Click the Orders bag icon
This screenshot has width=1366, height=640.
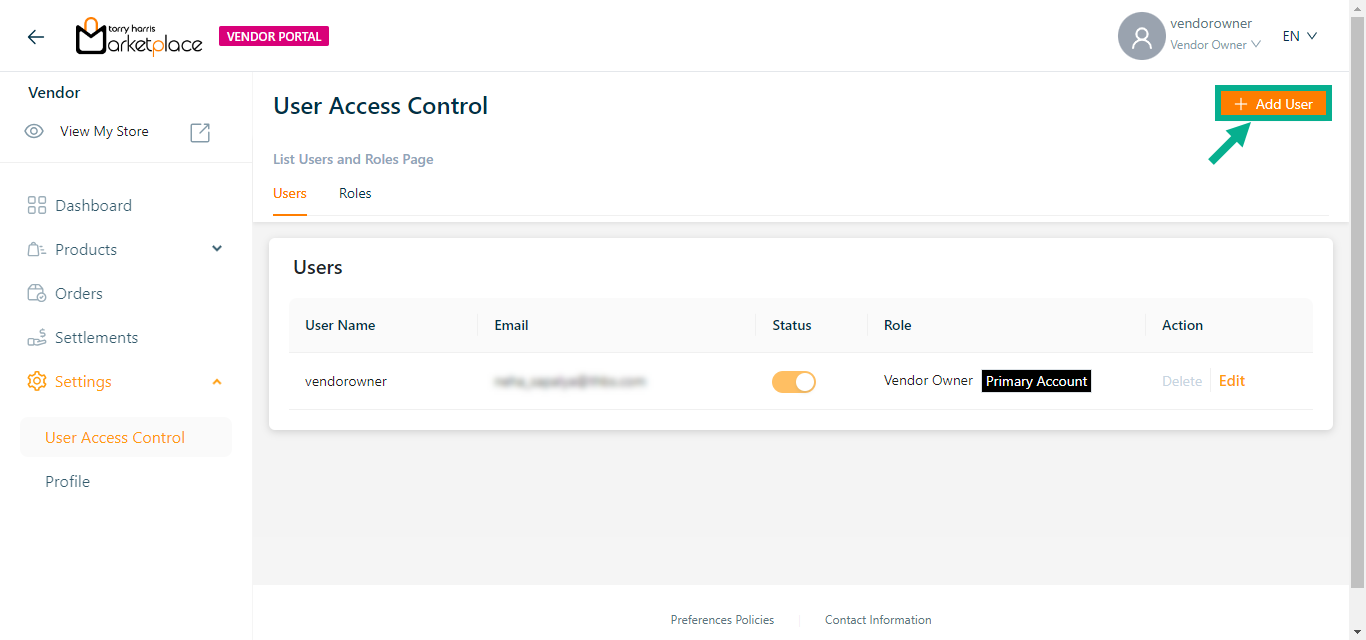37,293
